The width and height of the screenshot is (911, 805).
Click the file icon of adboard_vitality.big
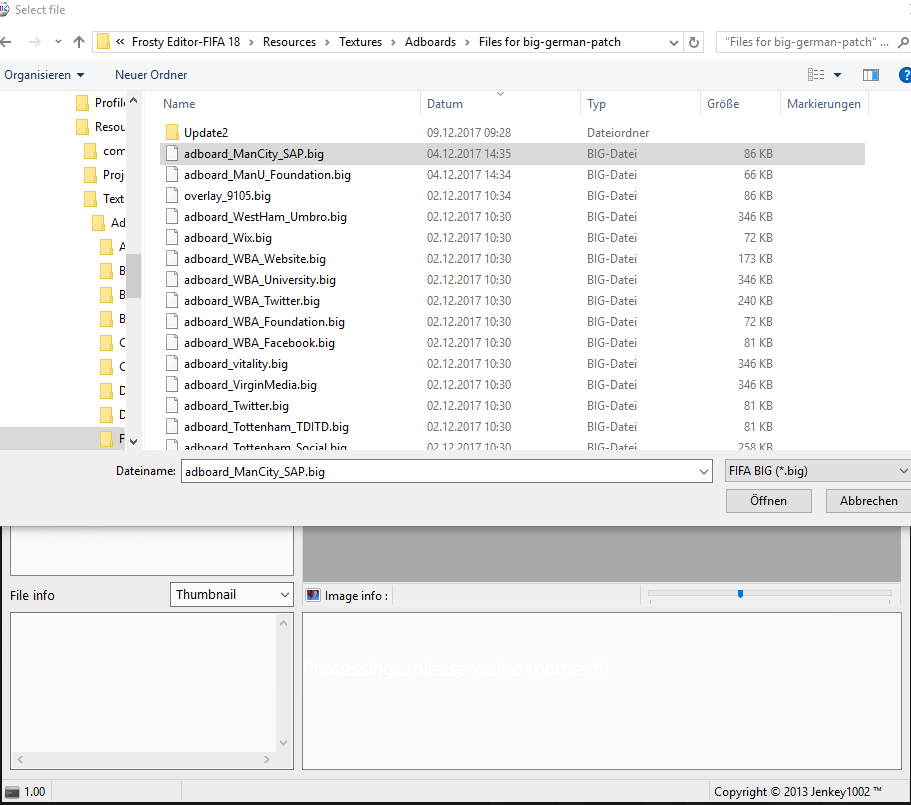[x=172, y=364]
